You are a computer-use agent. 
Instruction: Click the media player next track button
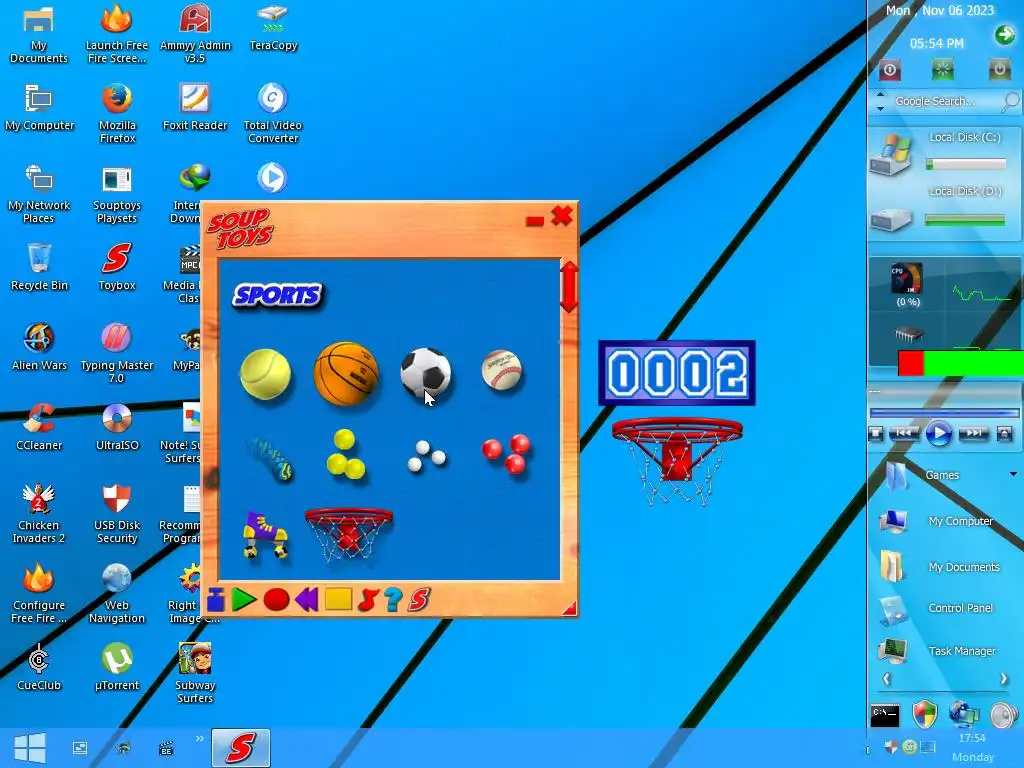973,433
